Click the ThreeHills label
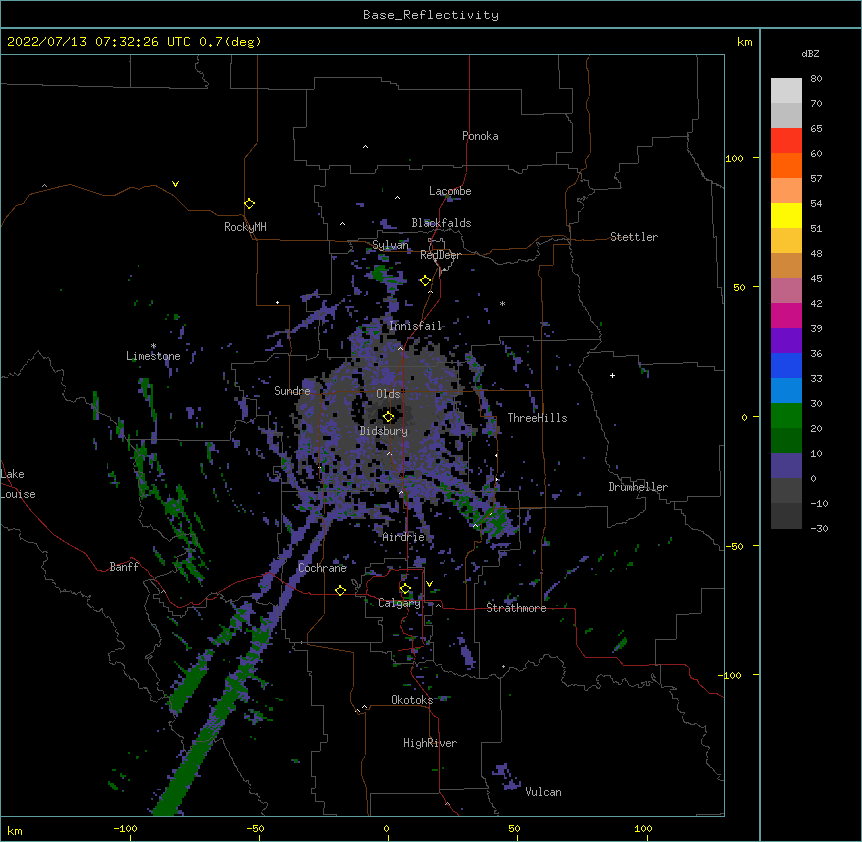The height and width of the screenshot is (842, 862). pyautogui.click(x=538, y=418)
